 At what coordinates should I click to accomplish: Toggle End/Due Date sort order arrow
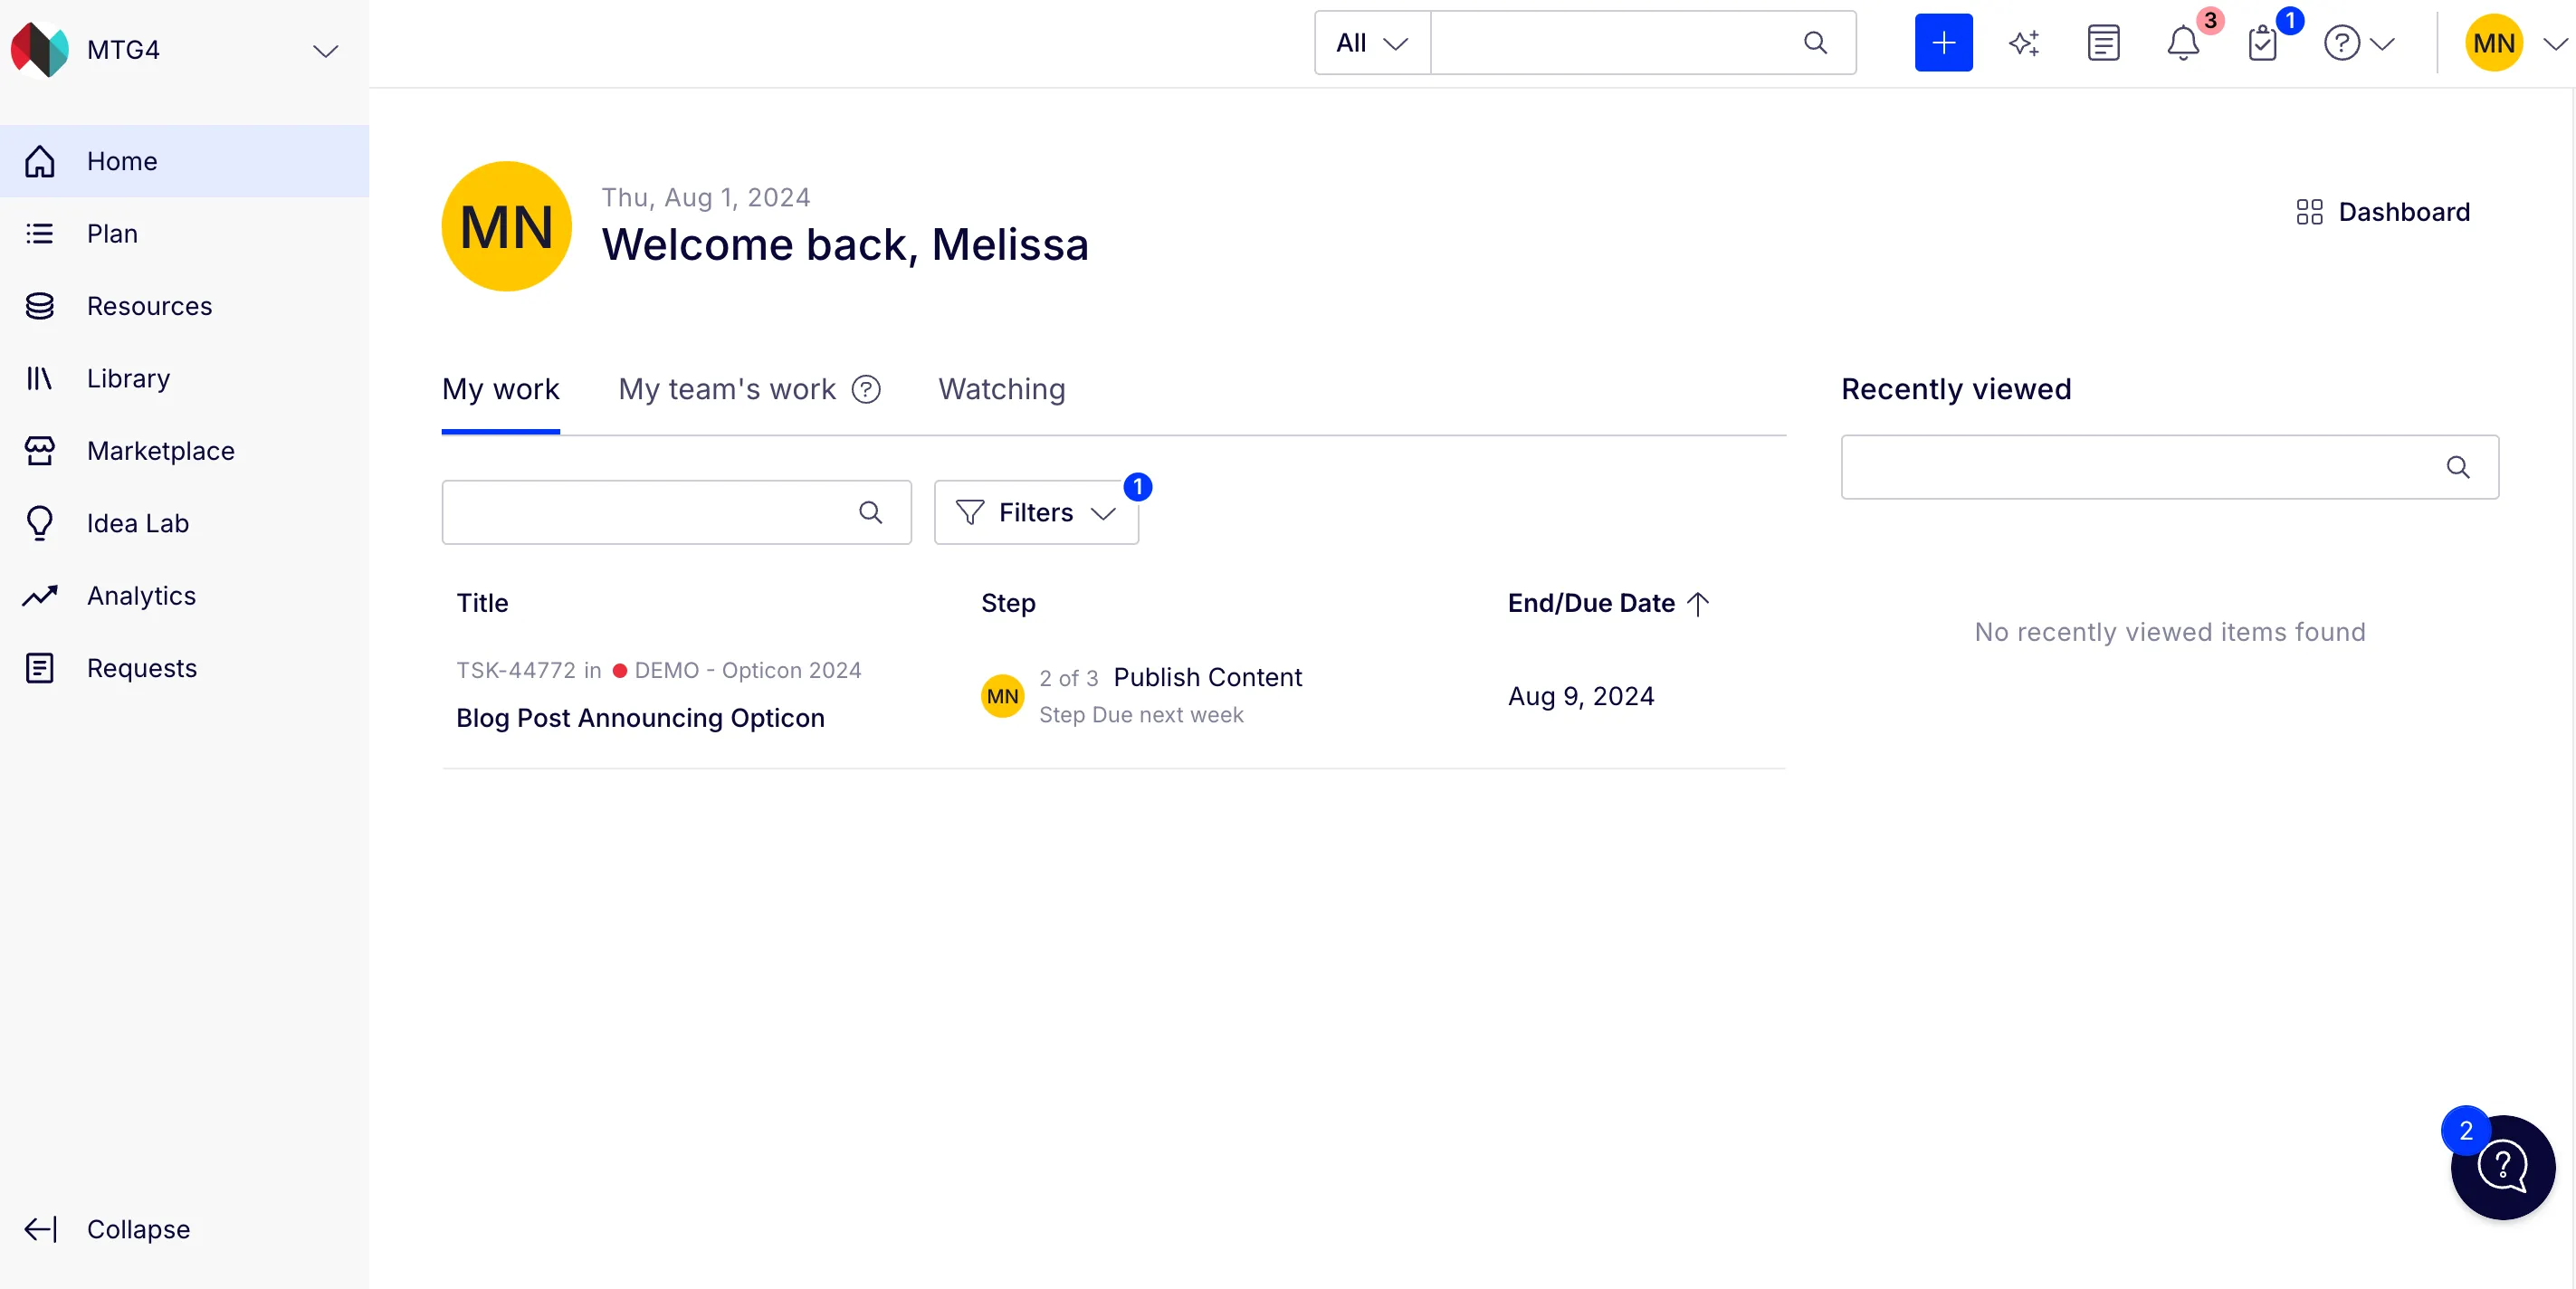click(1698, 603)
